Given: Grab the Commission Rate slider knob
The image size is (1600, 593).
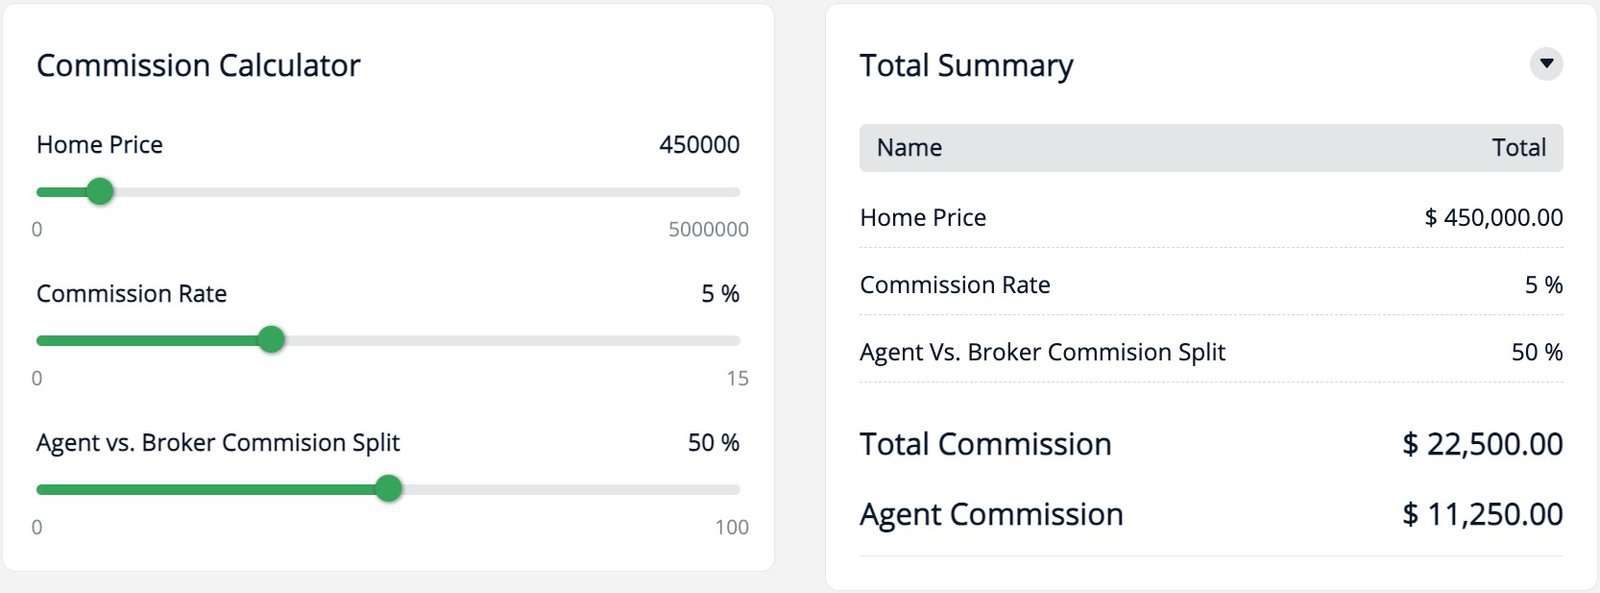Looking at the screenshot, I should coord(271,340).
